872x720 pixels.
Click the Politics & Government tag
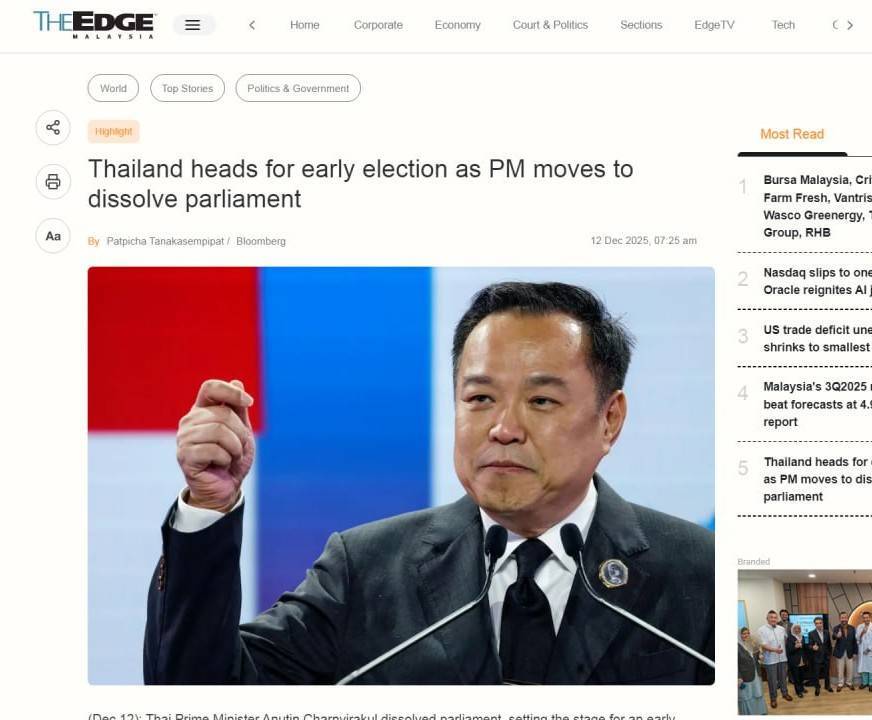(298, 88)
